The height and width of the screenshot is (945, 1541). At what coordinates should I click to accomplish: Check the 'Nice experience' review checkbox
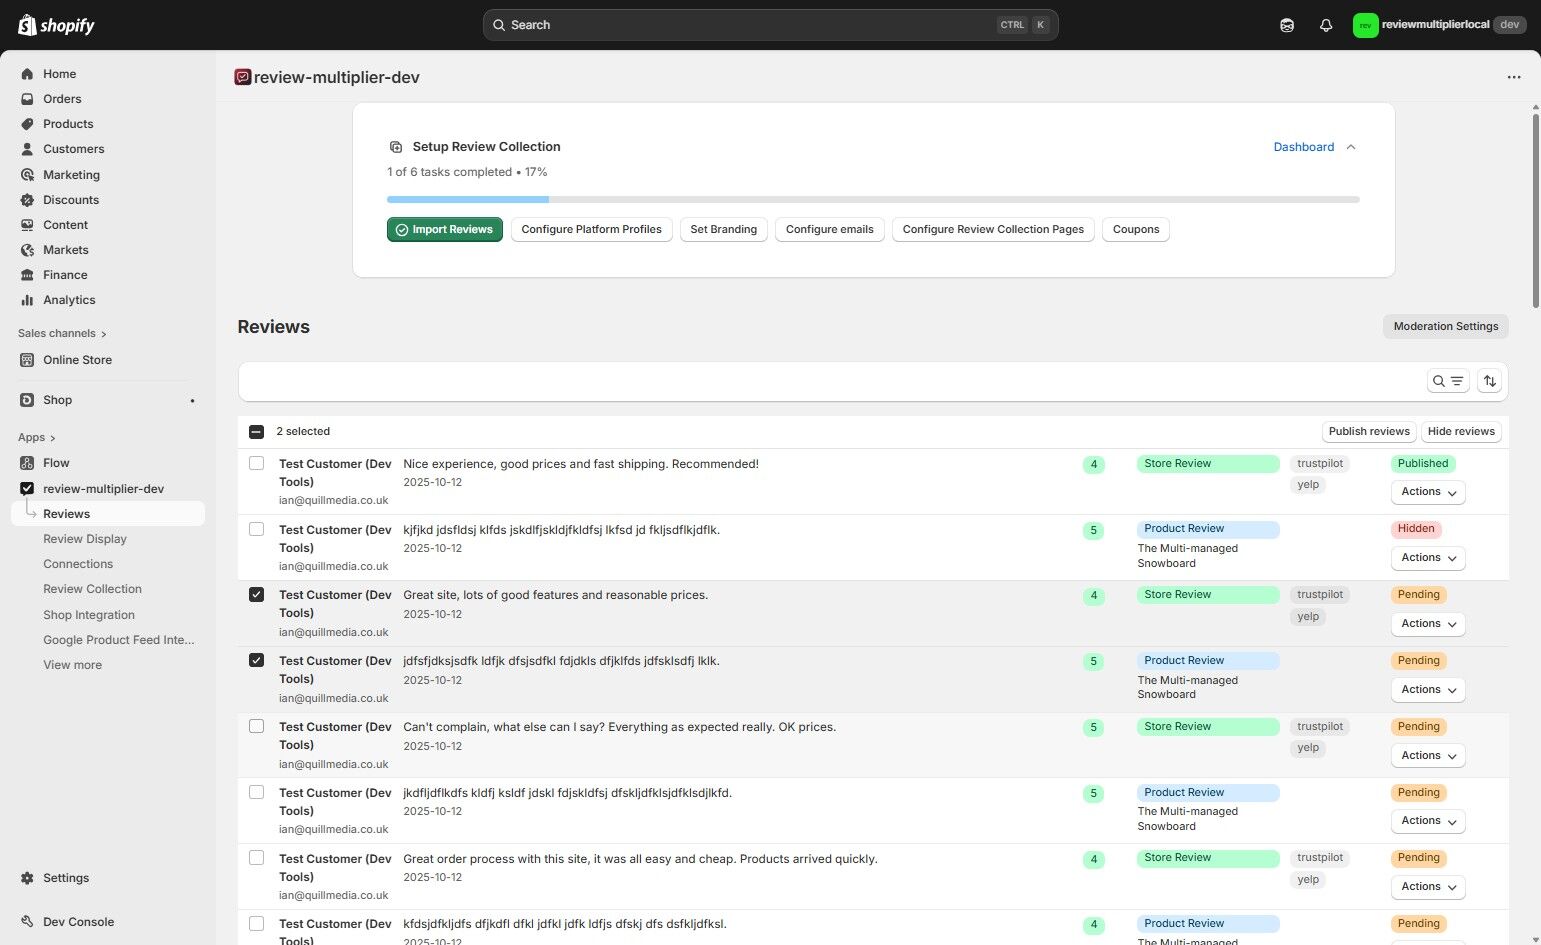tap(256, 463)
